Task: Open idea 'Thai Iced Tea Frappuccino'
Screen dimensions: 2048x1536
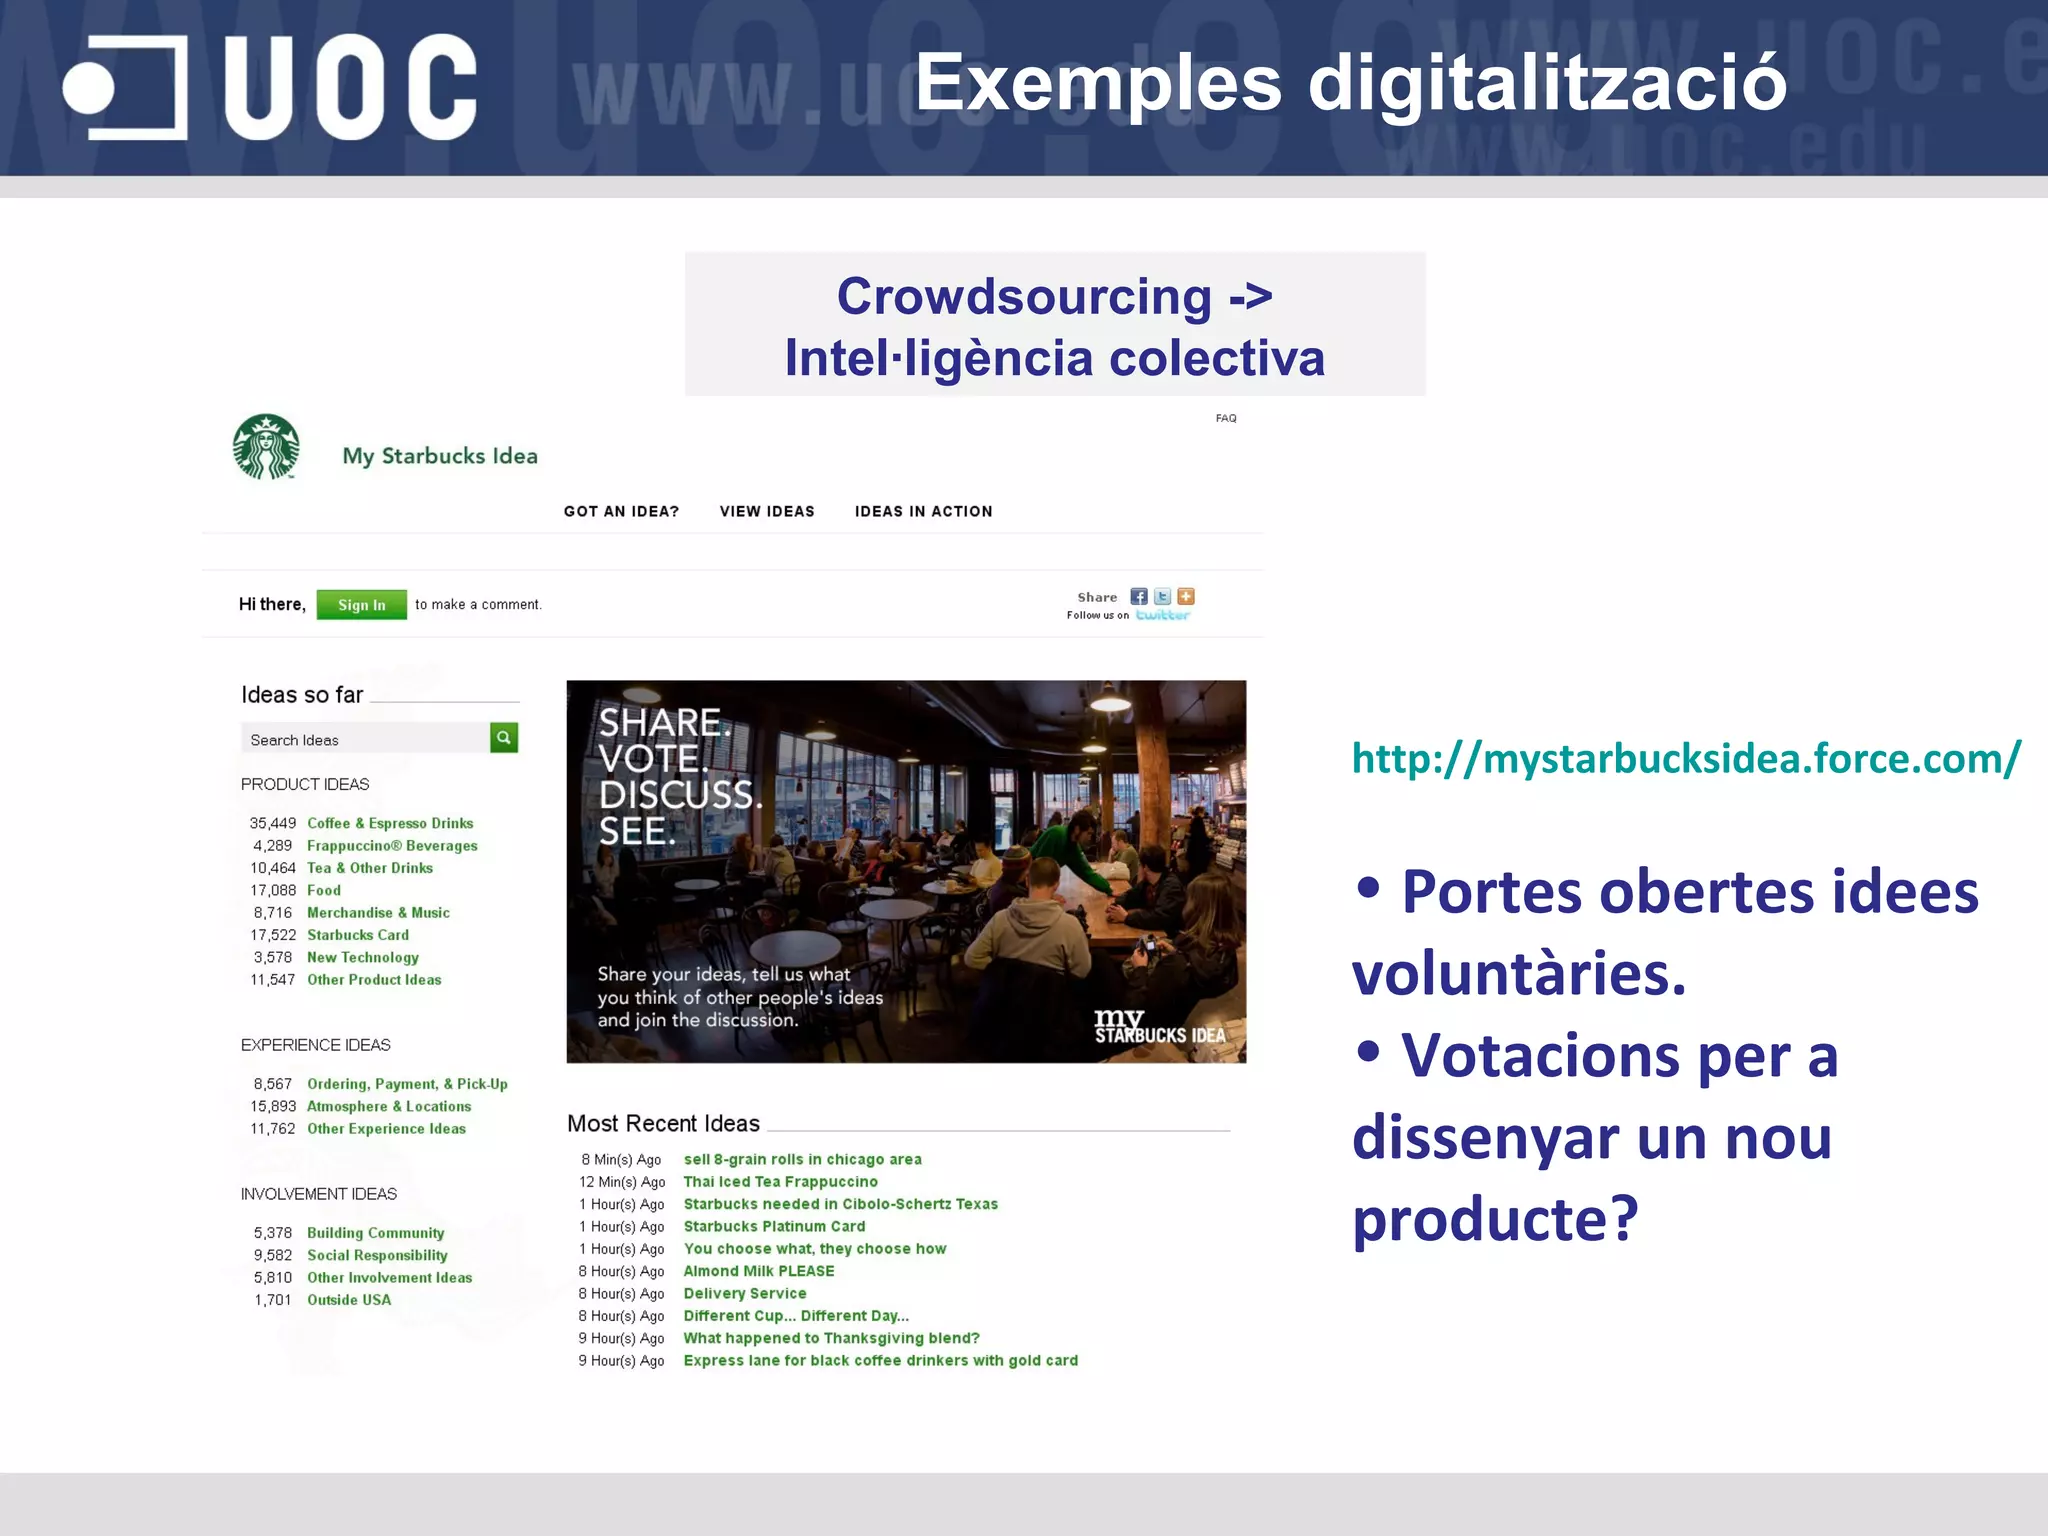Action: click(780, 1182)
